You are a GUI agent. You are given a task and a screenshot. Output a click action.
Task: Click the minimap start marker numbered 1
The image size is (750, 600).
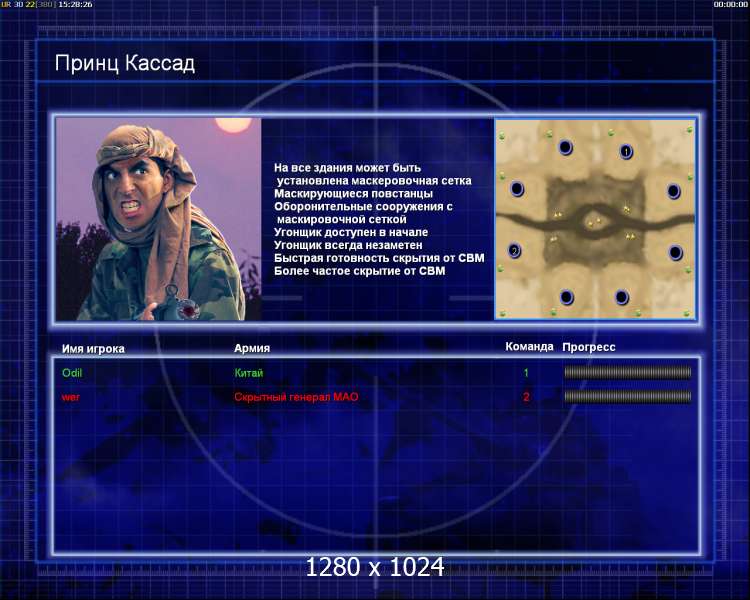tap(626, 152)
